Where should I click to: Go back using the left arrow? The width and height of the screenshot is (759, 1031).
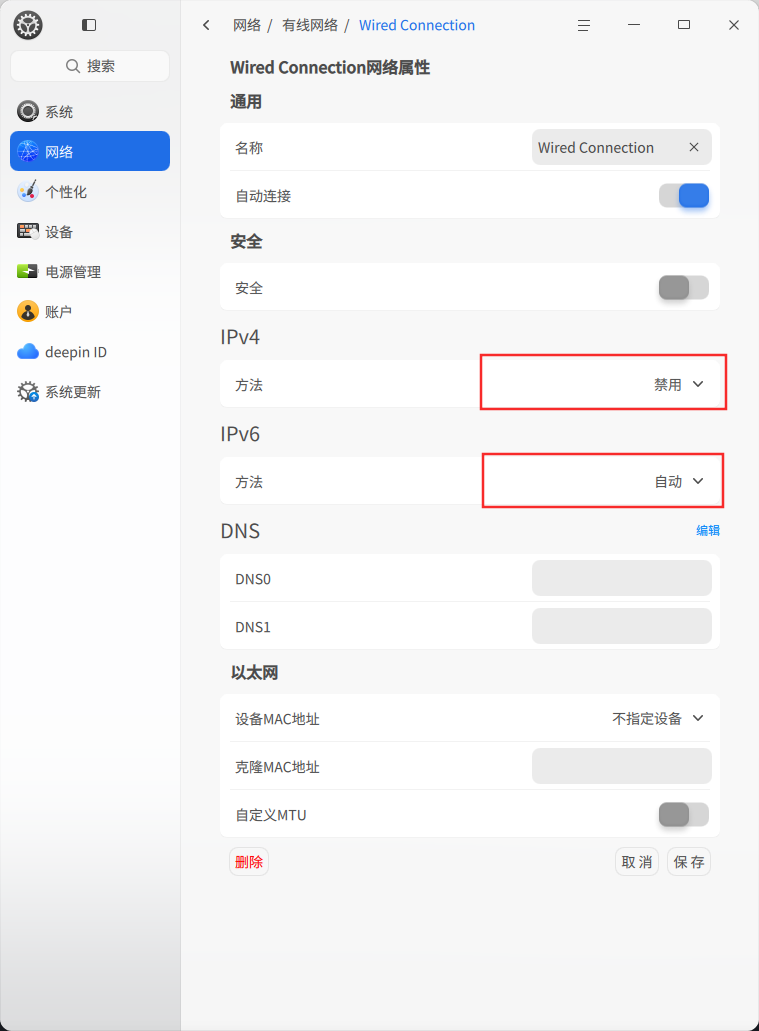(207, 25)
